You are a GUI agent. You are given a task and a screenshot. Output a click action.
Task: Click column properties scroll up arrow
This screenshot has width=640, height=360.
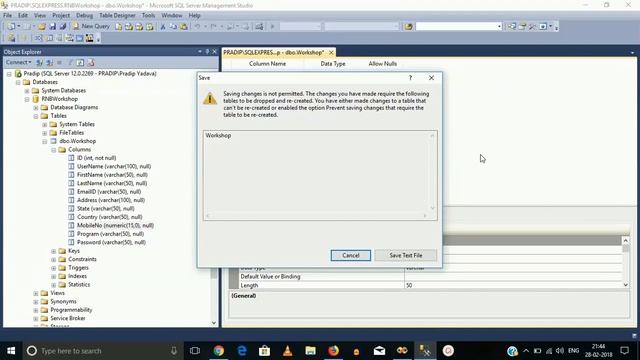(625, 240)
